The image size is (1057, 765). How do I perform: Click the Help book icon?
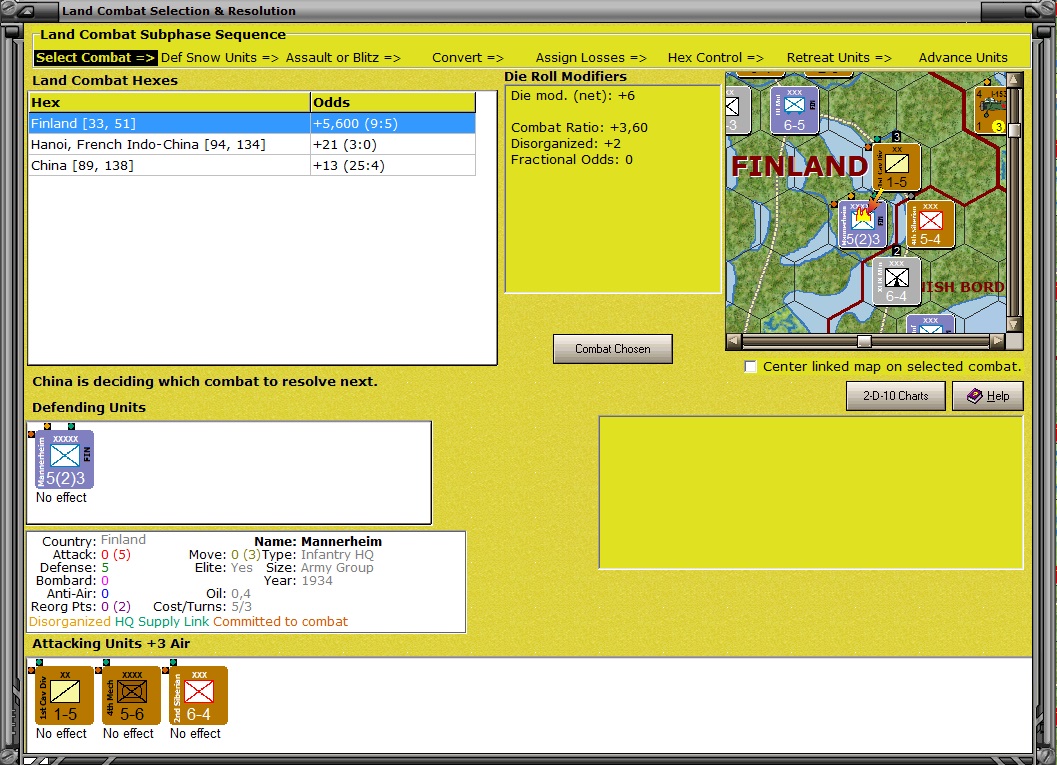tap(975, 396)
